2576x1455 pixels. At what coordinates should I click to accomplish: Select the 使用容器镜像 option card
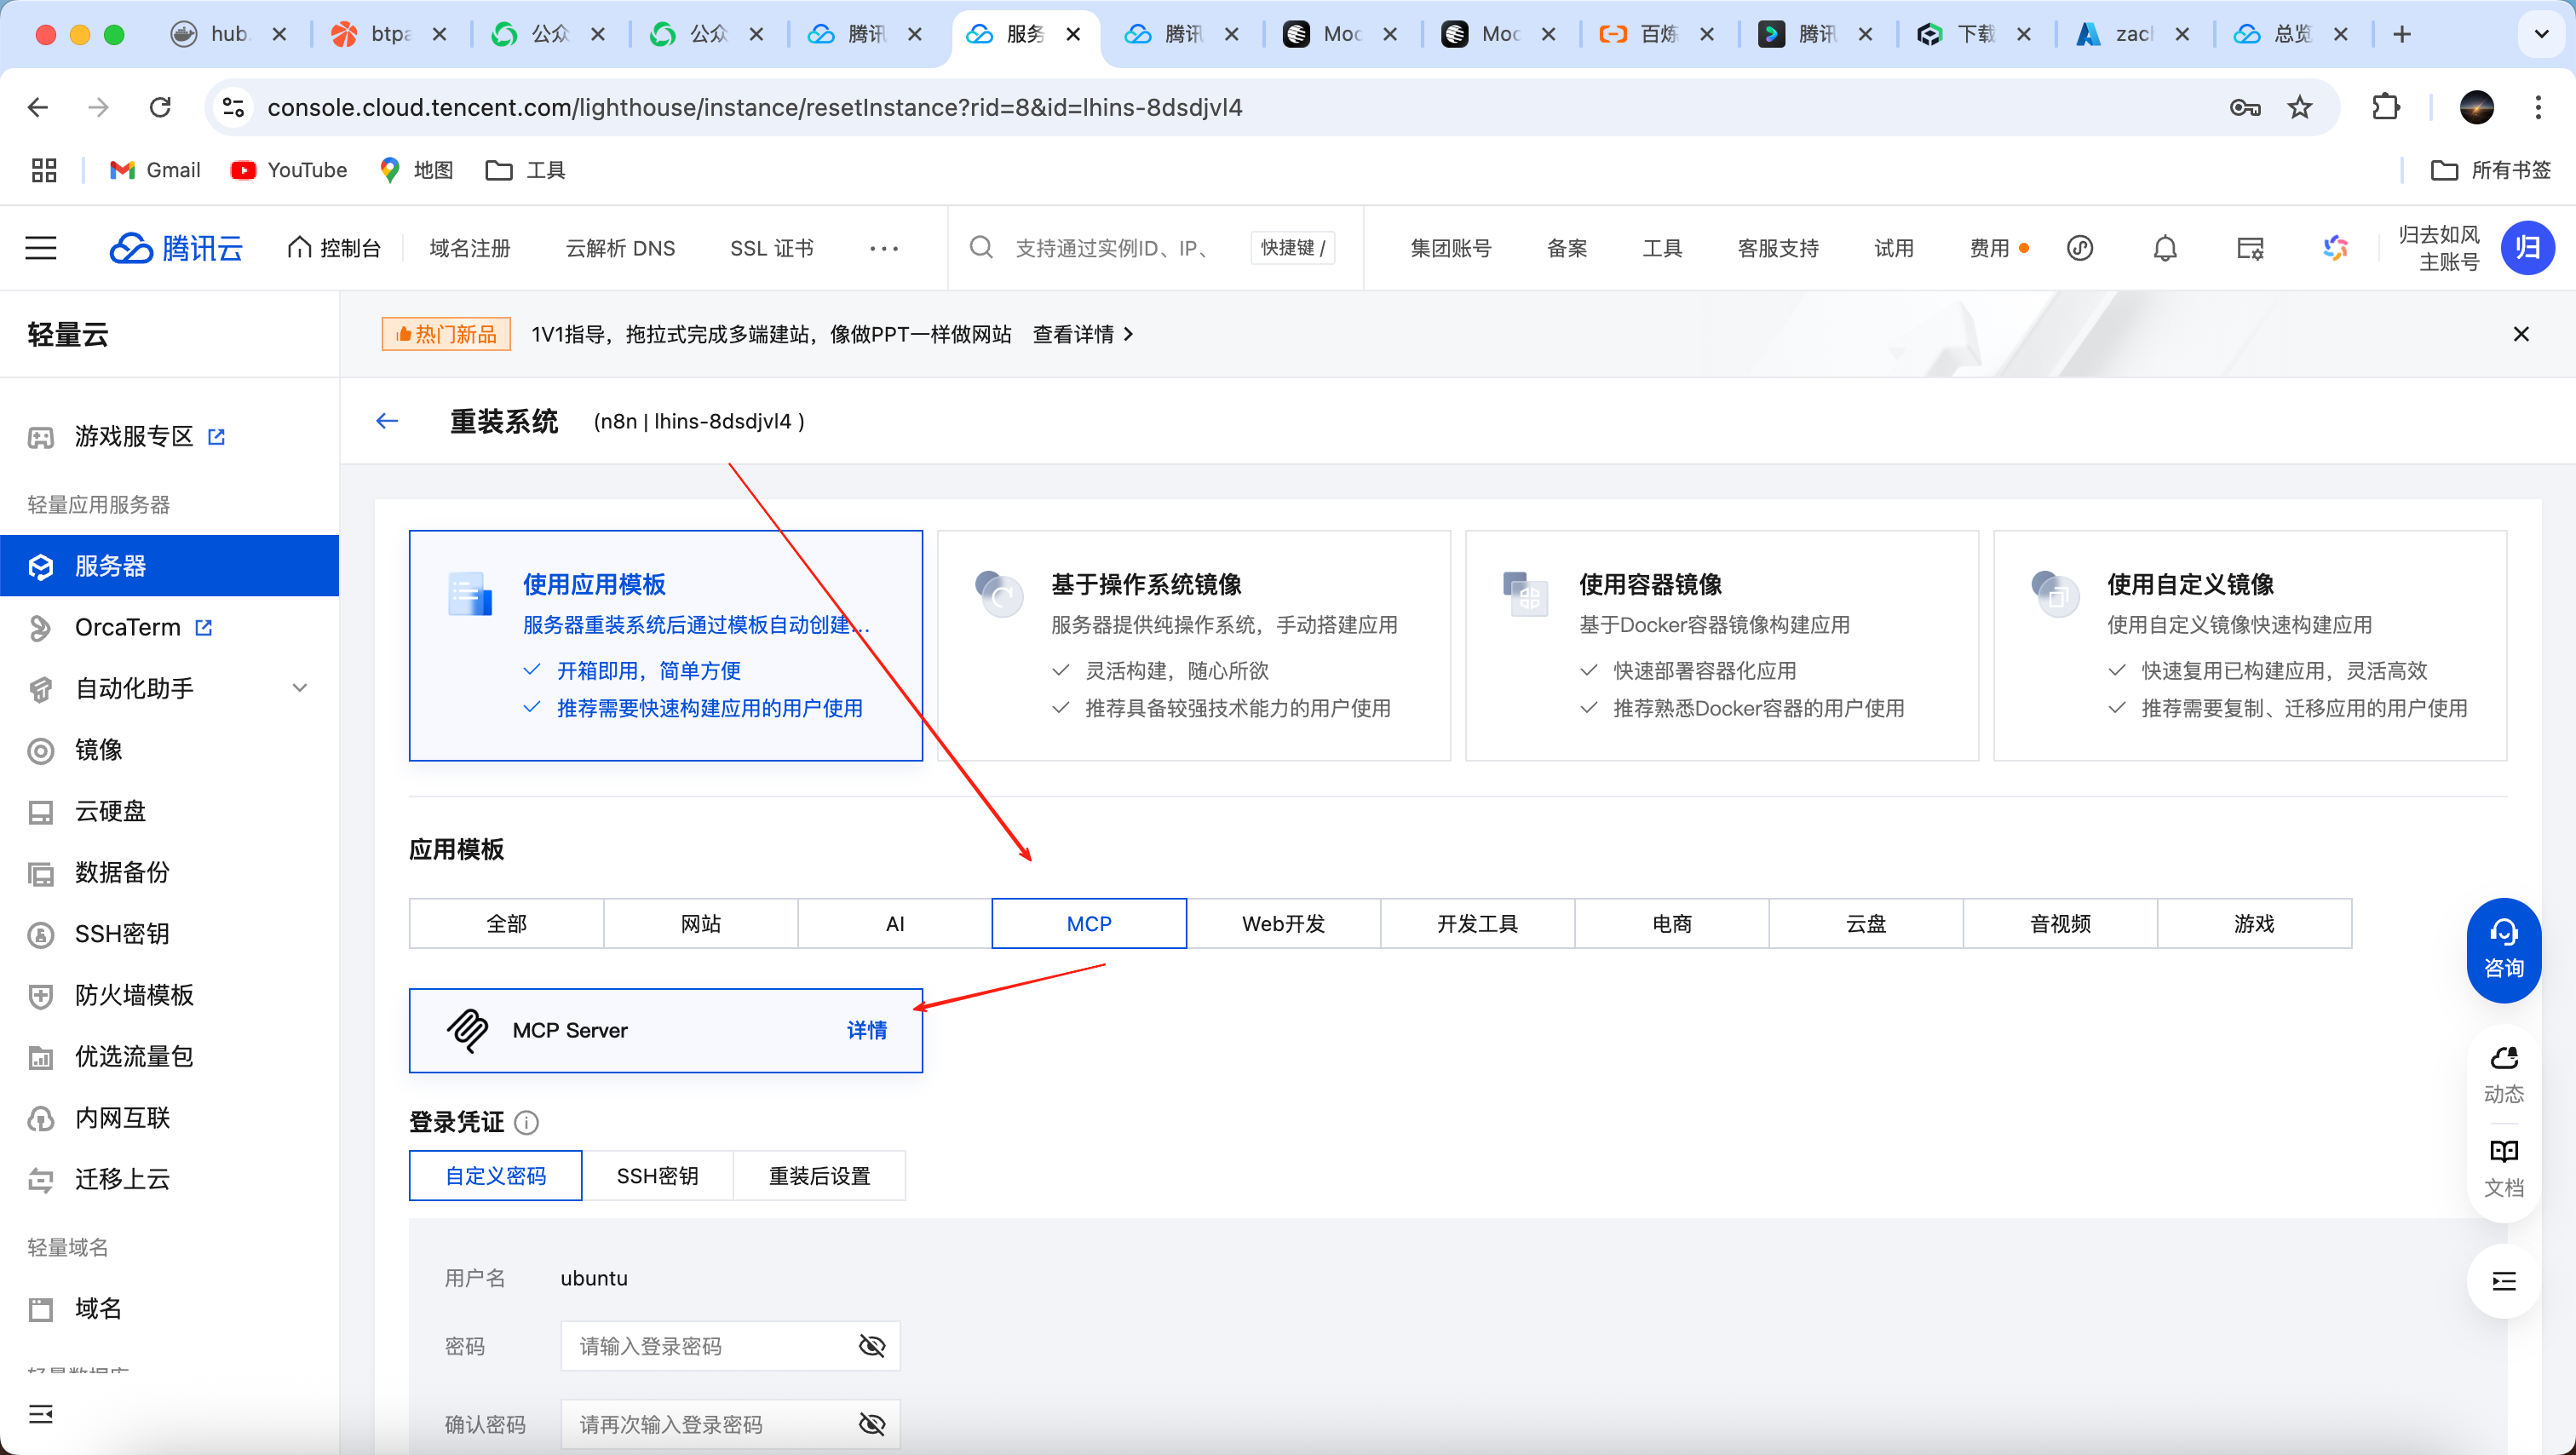pyautogui.click(x=1722, y=645)
